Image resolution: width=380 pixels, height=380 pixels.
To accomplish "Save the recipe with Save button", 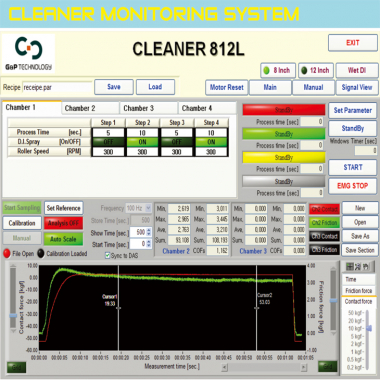I will tap(114, 87).
